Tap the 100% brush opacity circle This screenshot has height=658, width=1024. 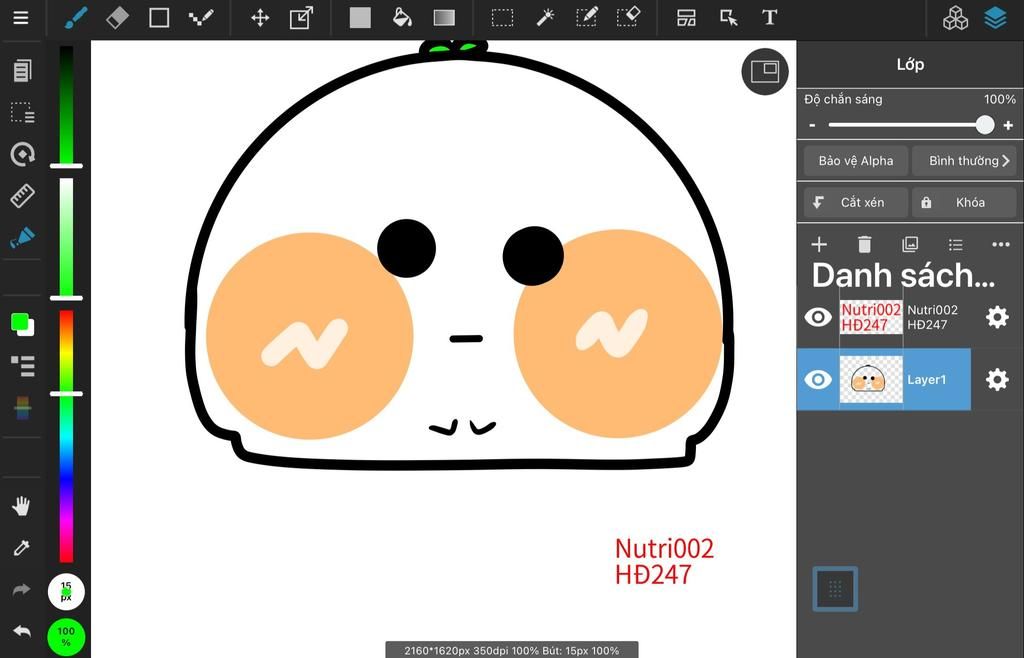coord(66,637)
